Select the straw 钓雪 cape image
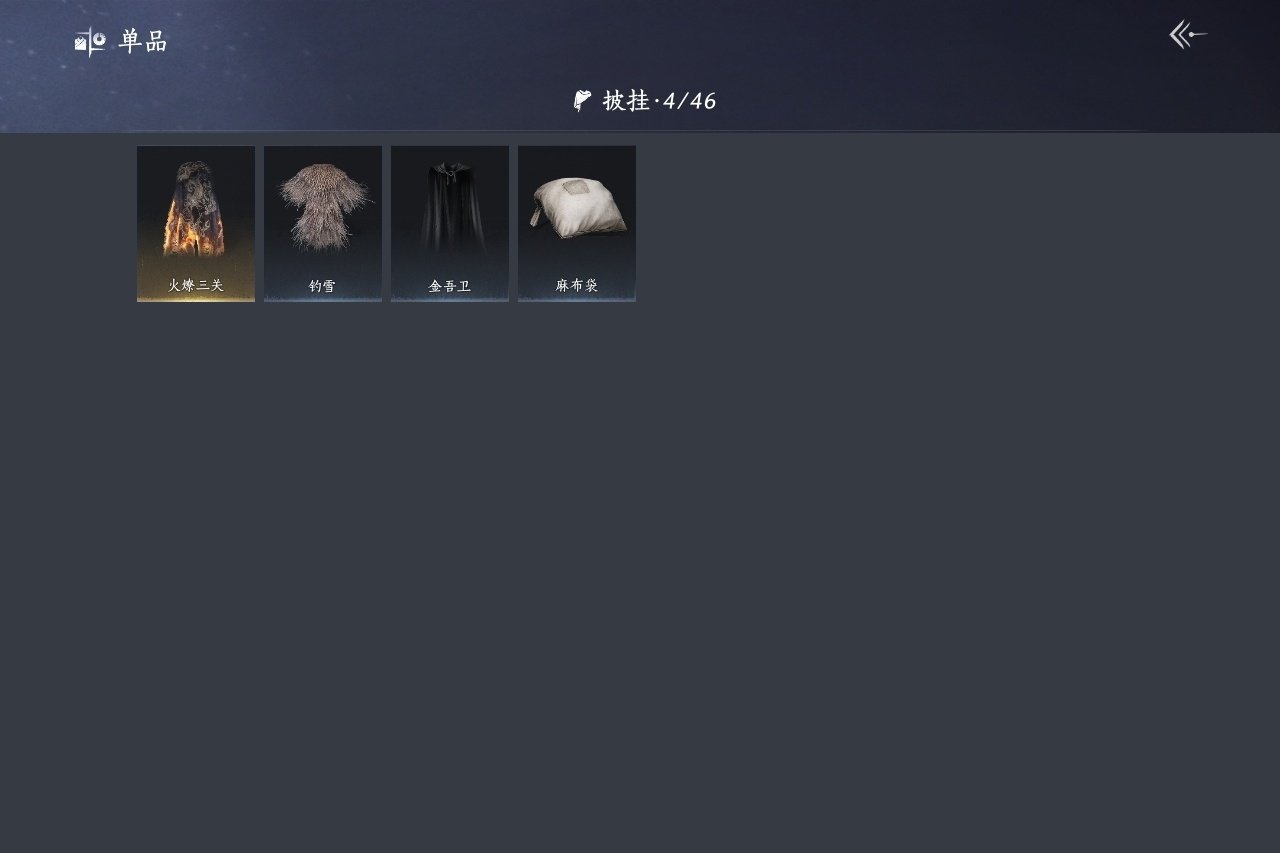The height and width of the screenshot is (853, 1280). click(323, 207)
